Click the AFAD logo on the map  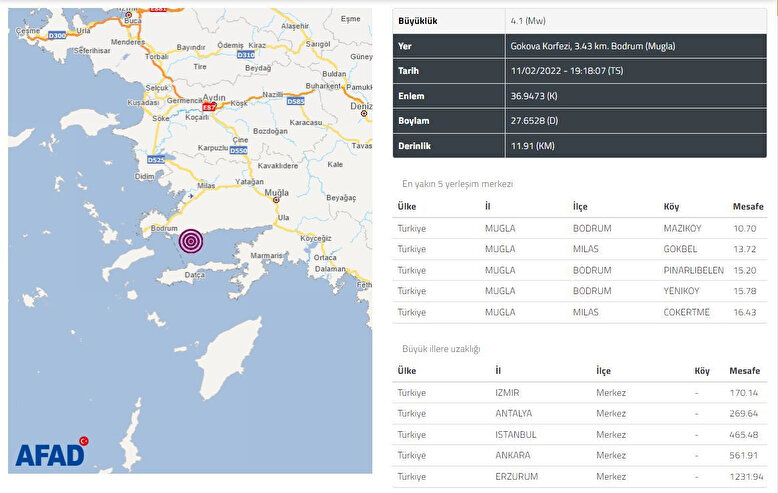(51, 453)
